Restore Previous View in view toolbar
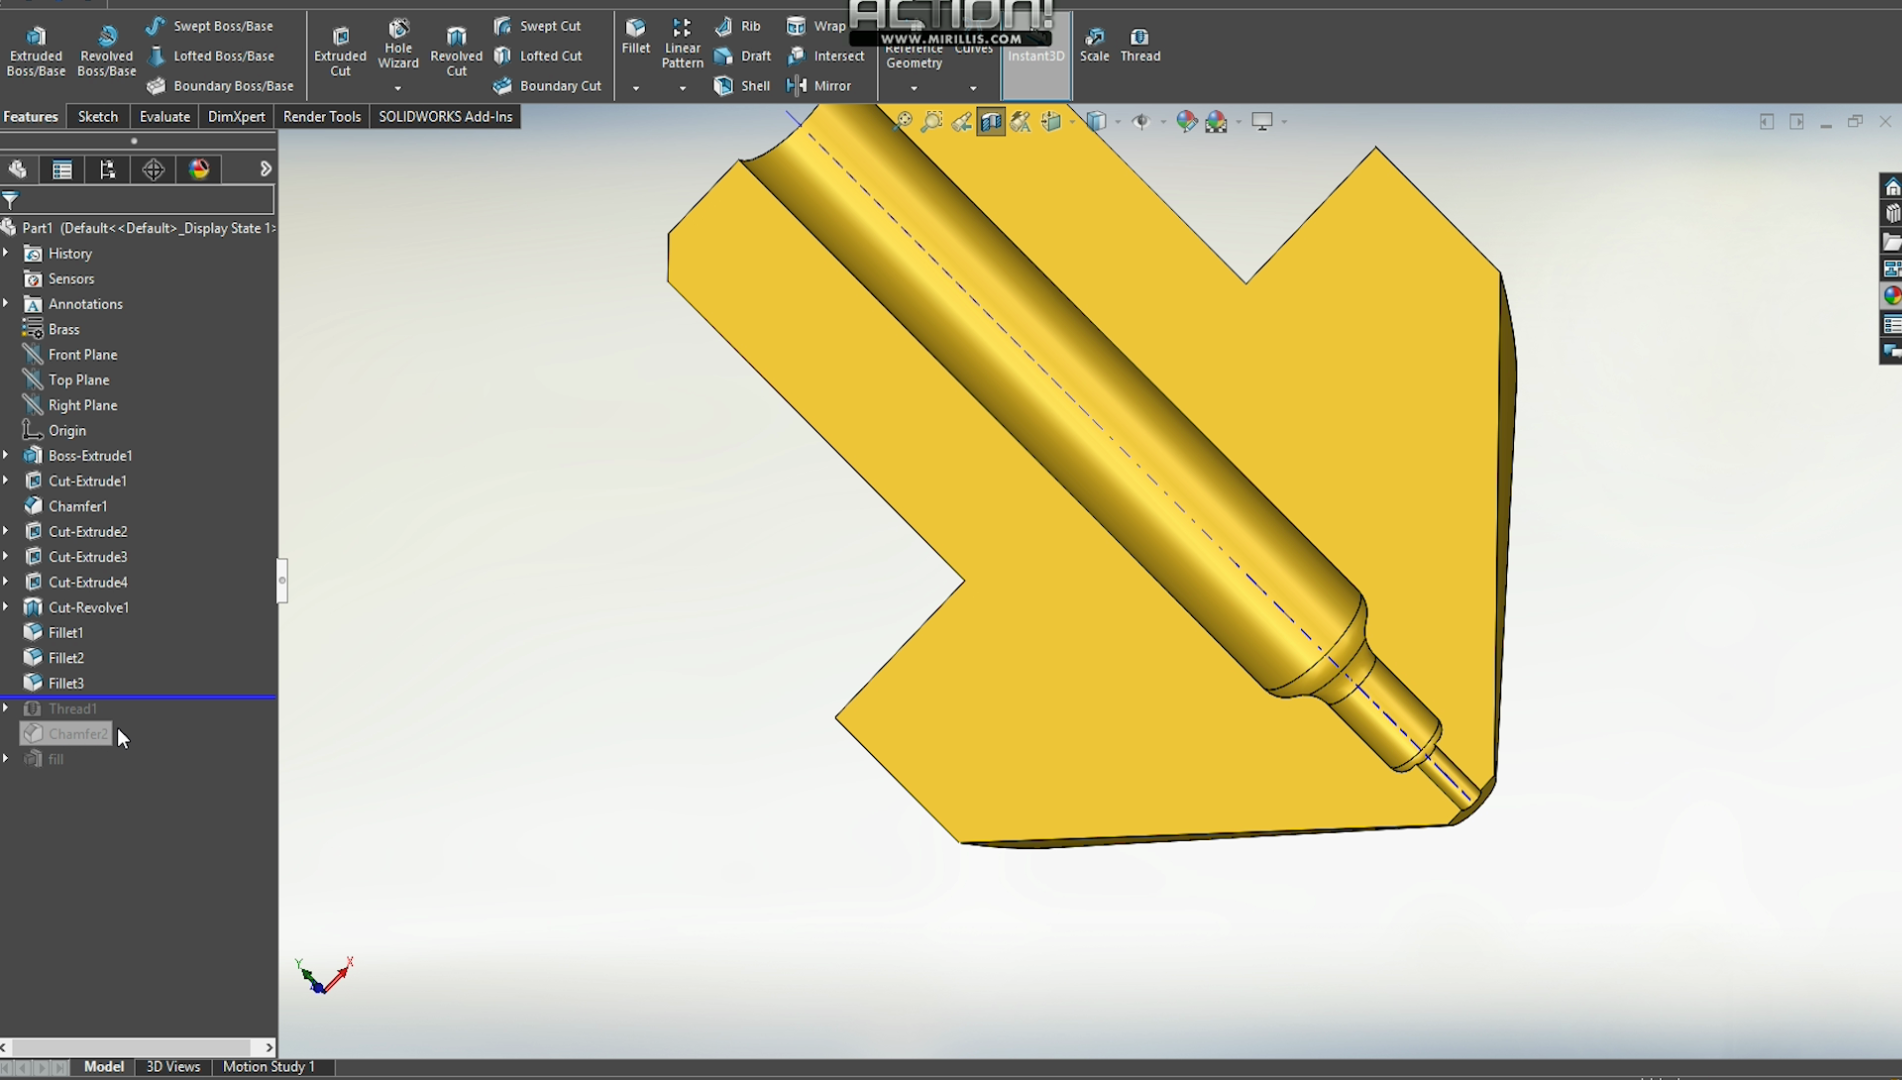 pyautogui.click(x=961, y=122)
